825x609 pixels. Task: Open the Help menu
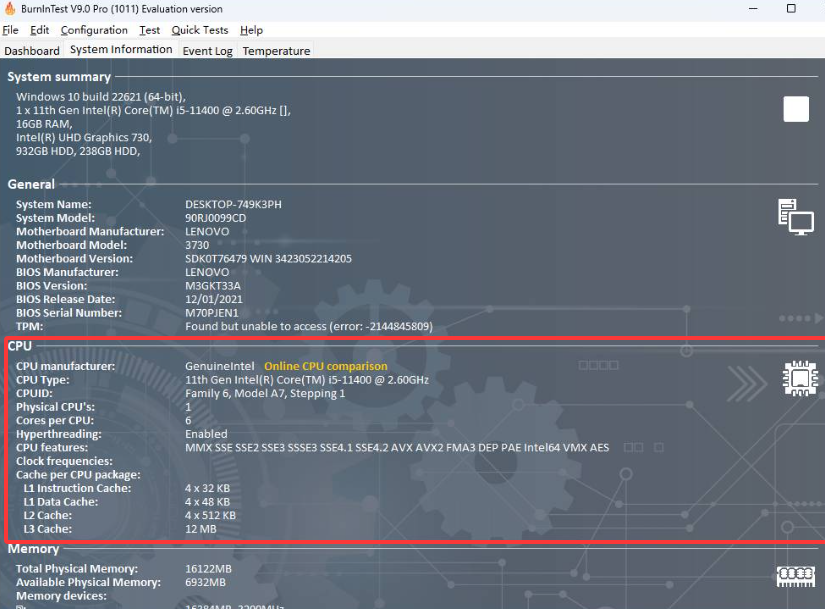point(251,30)
